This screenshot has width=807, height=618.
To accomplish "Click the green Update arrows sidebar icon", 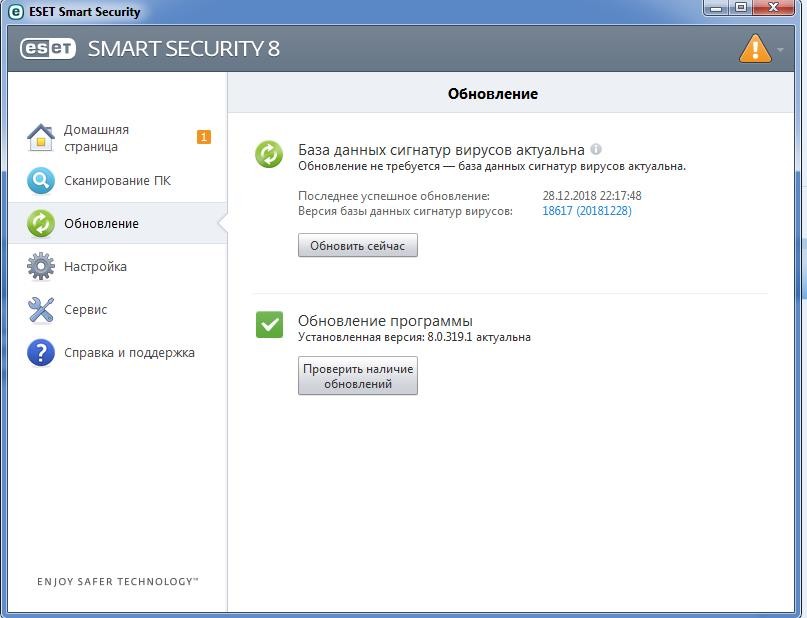I will tap(40, 223).
